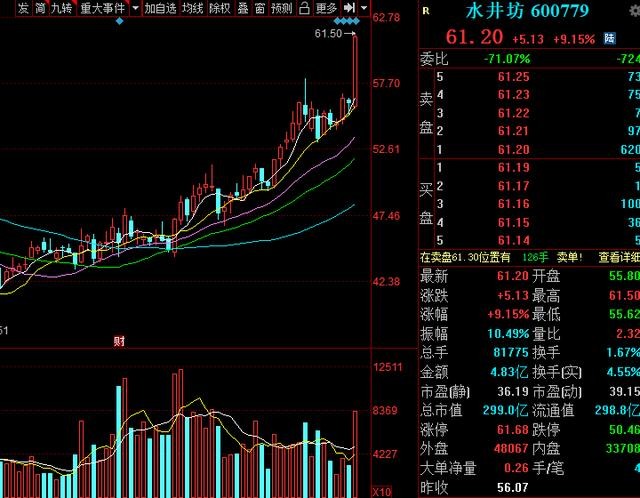Toggle the 均线 moving average display
This screenshot has width=640, height=498.
coord(192,8)
